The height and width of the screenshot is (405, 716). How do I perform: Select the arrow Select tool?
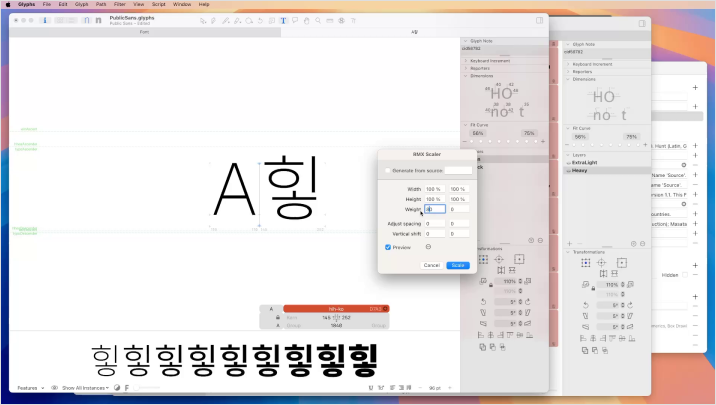(x=203, y=21)
